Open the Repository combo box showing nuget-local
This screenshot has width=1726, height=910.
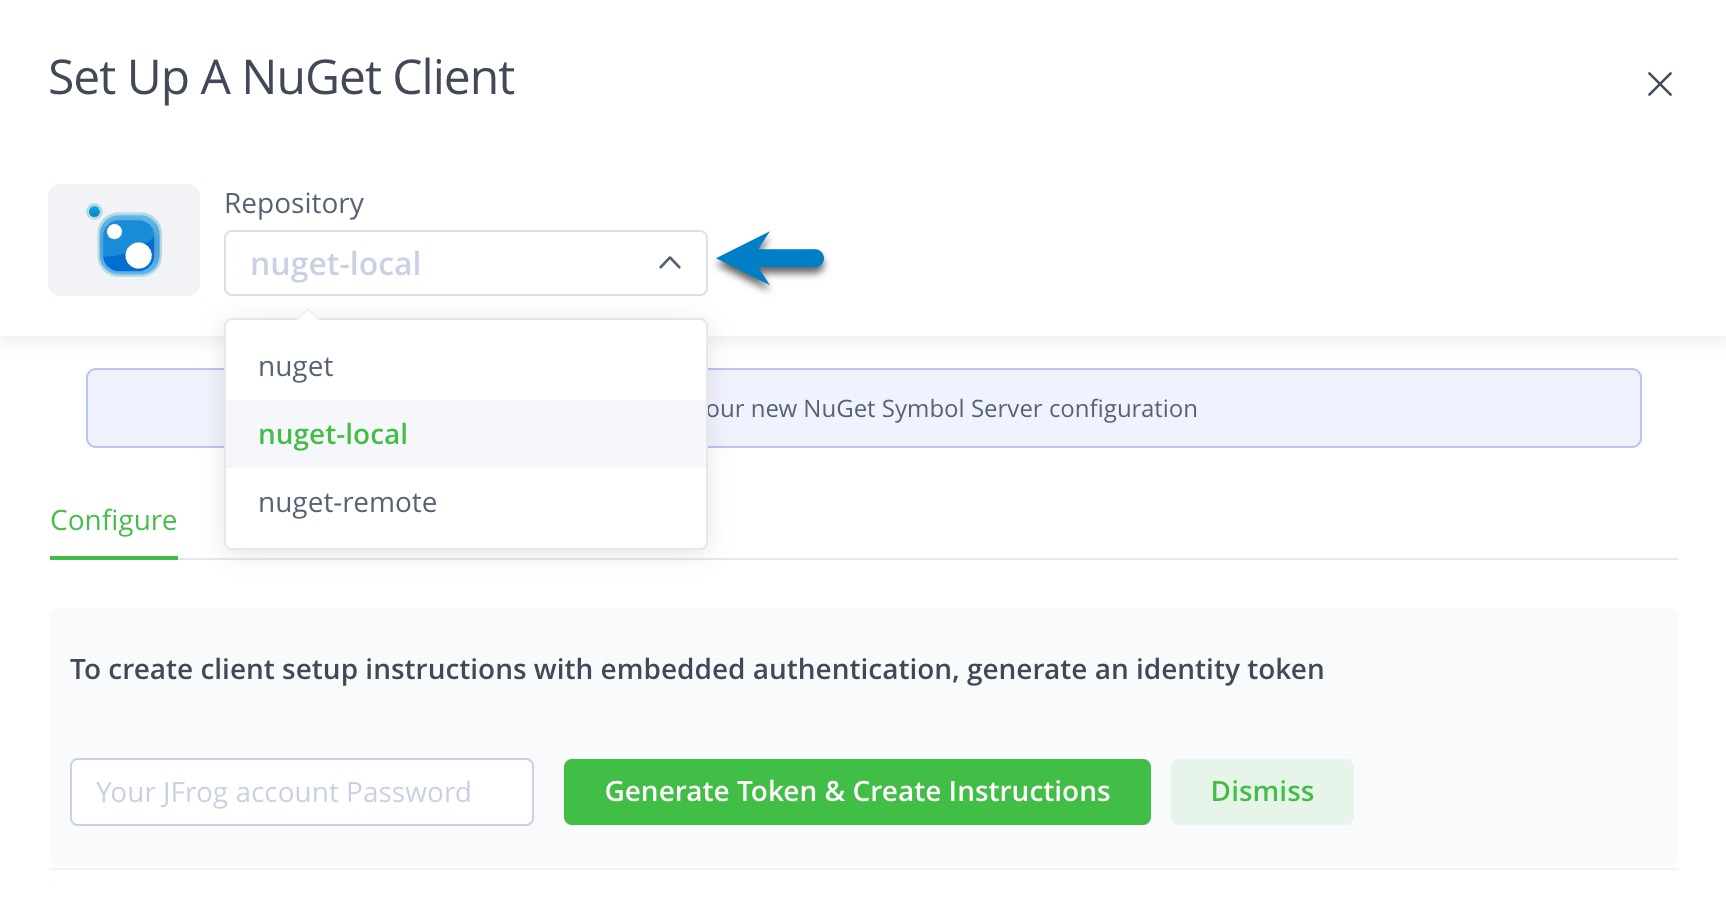466,263
